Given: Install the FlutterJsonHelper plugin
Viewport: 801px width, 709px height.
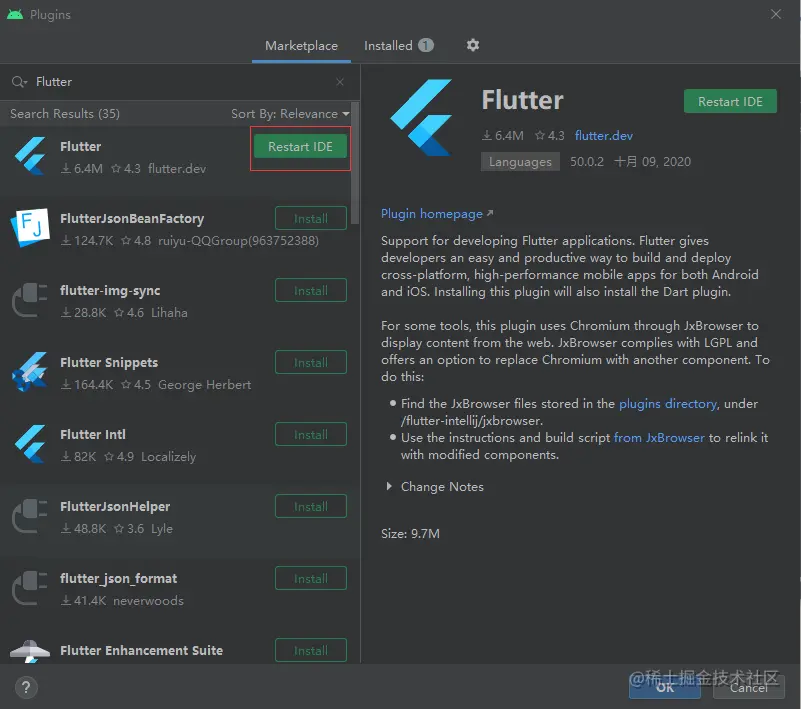Looking at the screenshot, I should coord(311,507).
